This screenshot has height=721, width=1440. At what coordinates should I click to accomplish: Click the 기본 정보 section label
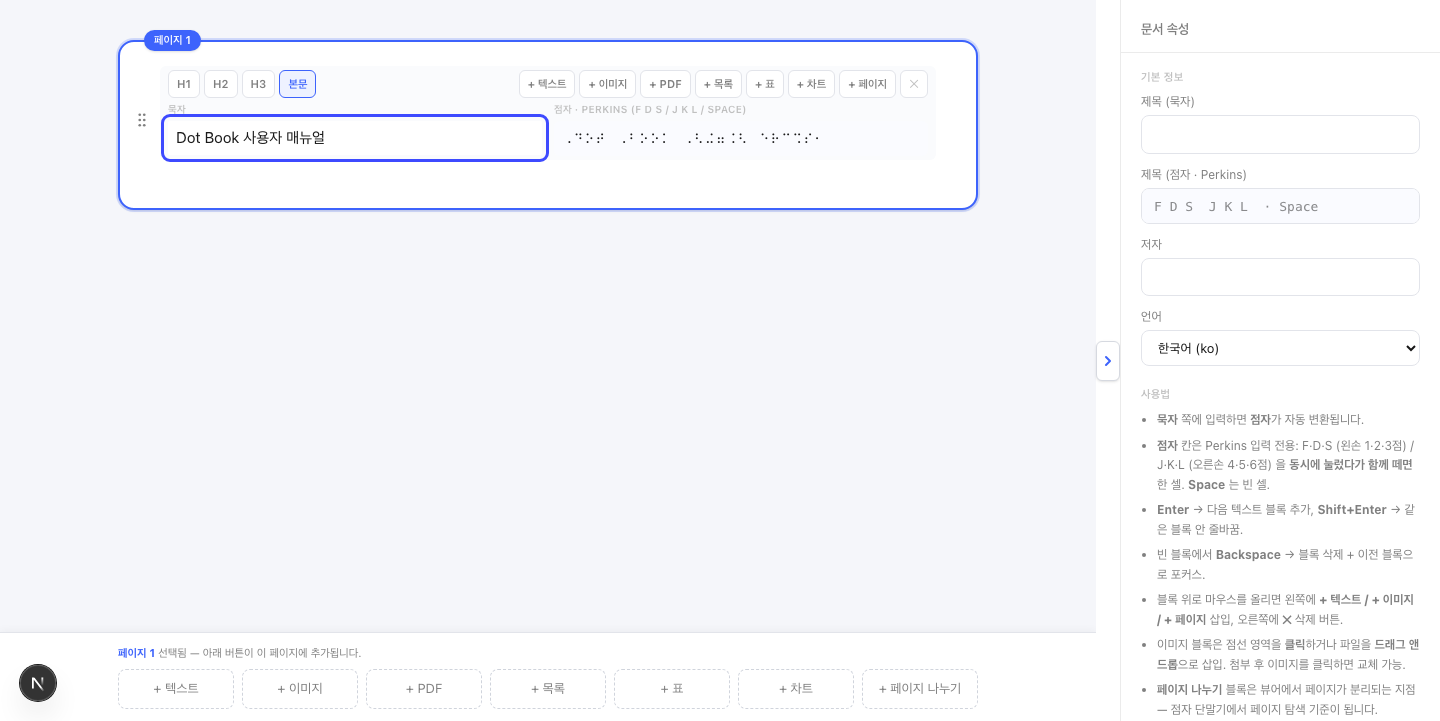1162,77
